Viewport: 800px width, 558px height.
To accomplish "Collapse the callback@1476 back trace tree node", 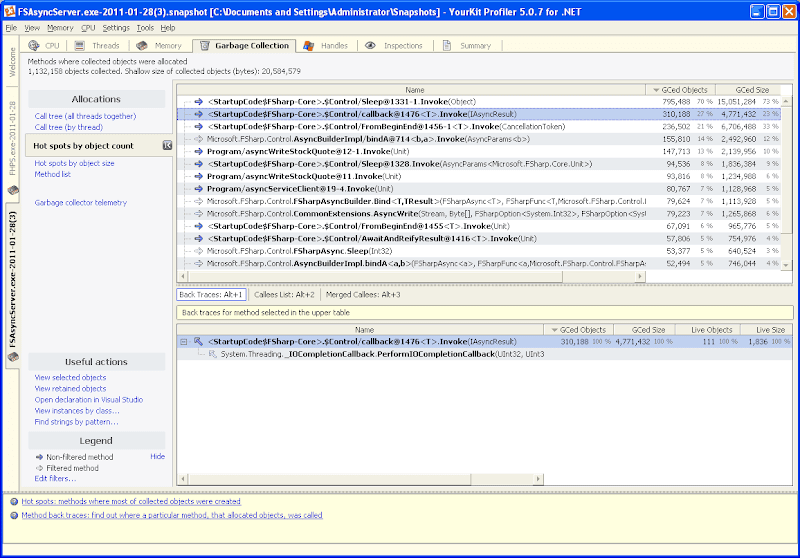I will tap(184, 342).
